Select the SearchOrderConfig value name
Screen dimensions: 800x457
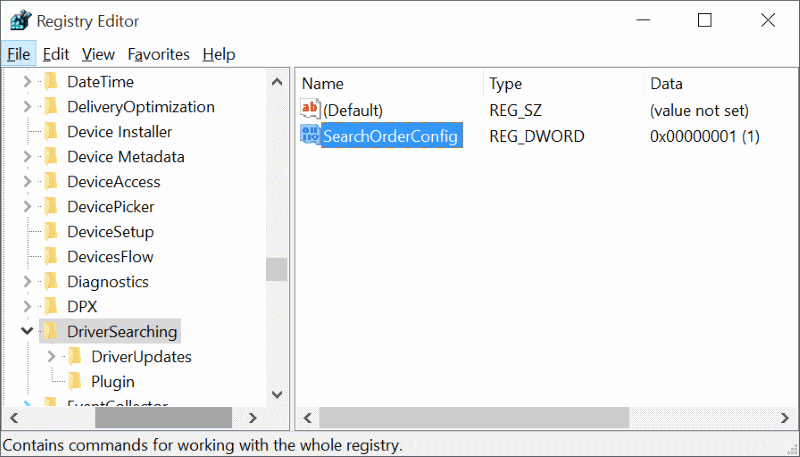(x=391, y=136)
